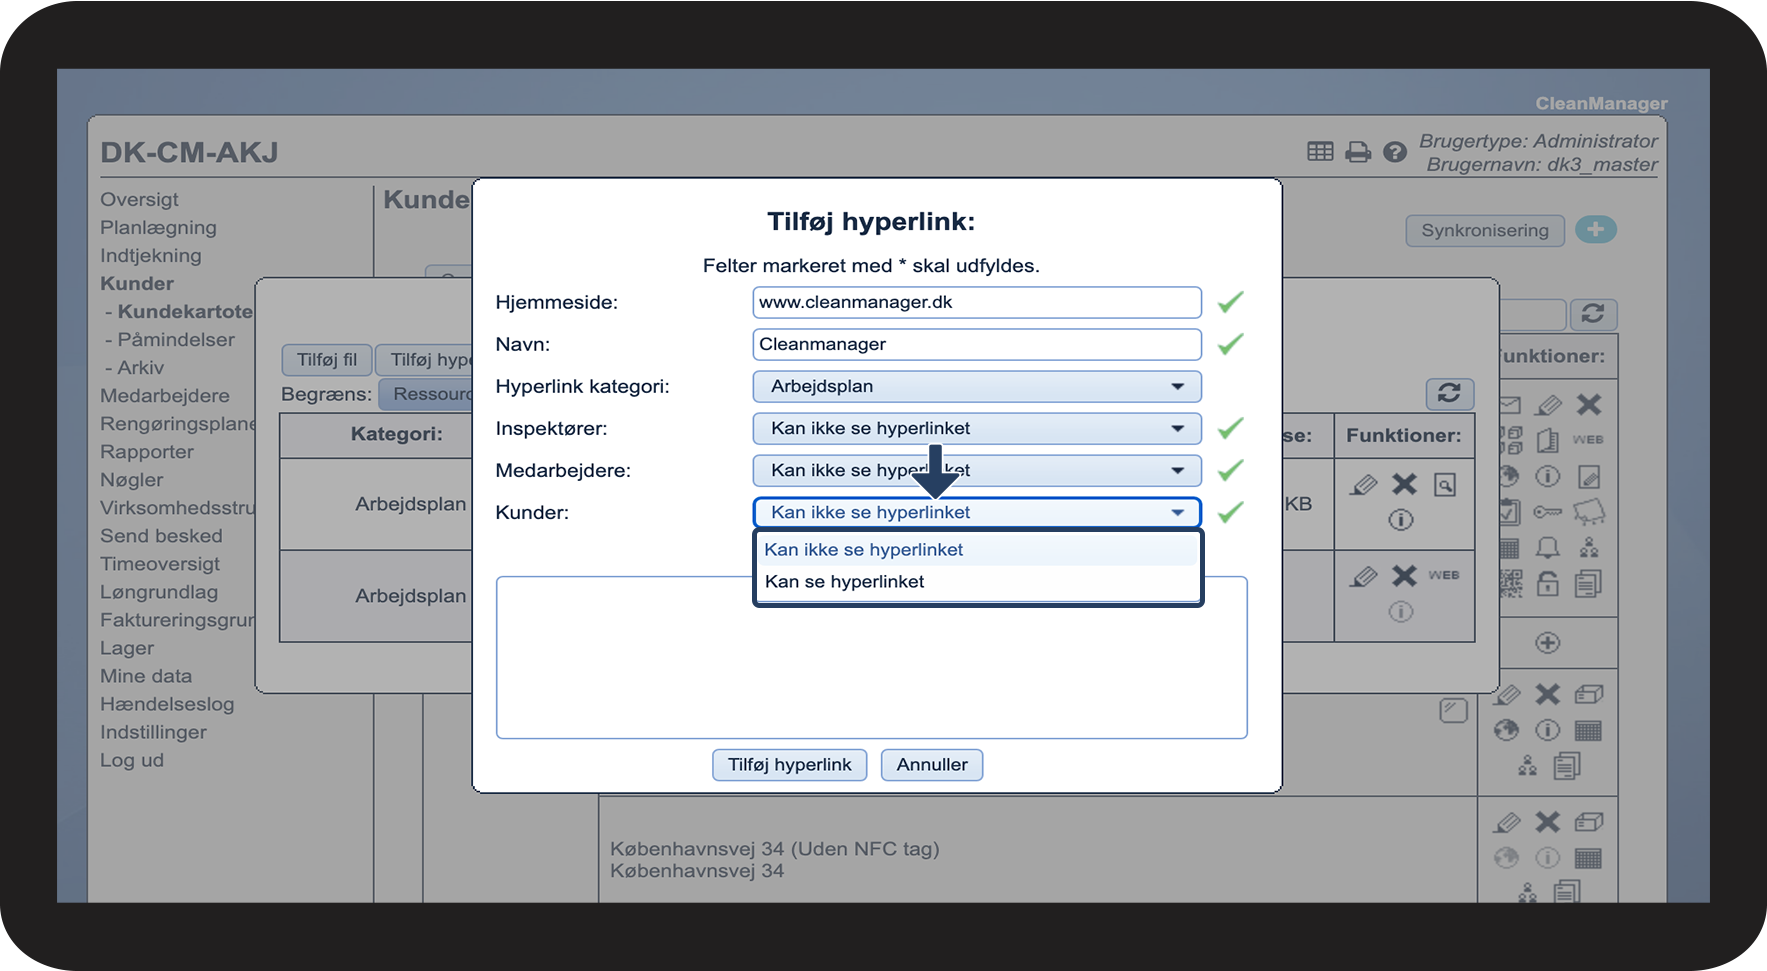Open Oversigt in the sidebar

139,199
